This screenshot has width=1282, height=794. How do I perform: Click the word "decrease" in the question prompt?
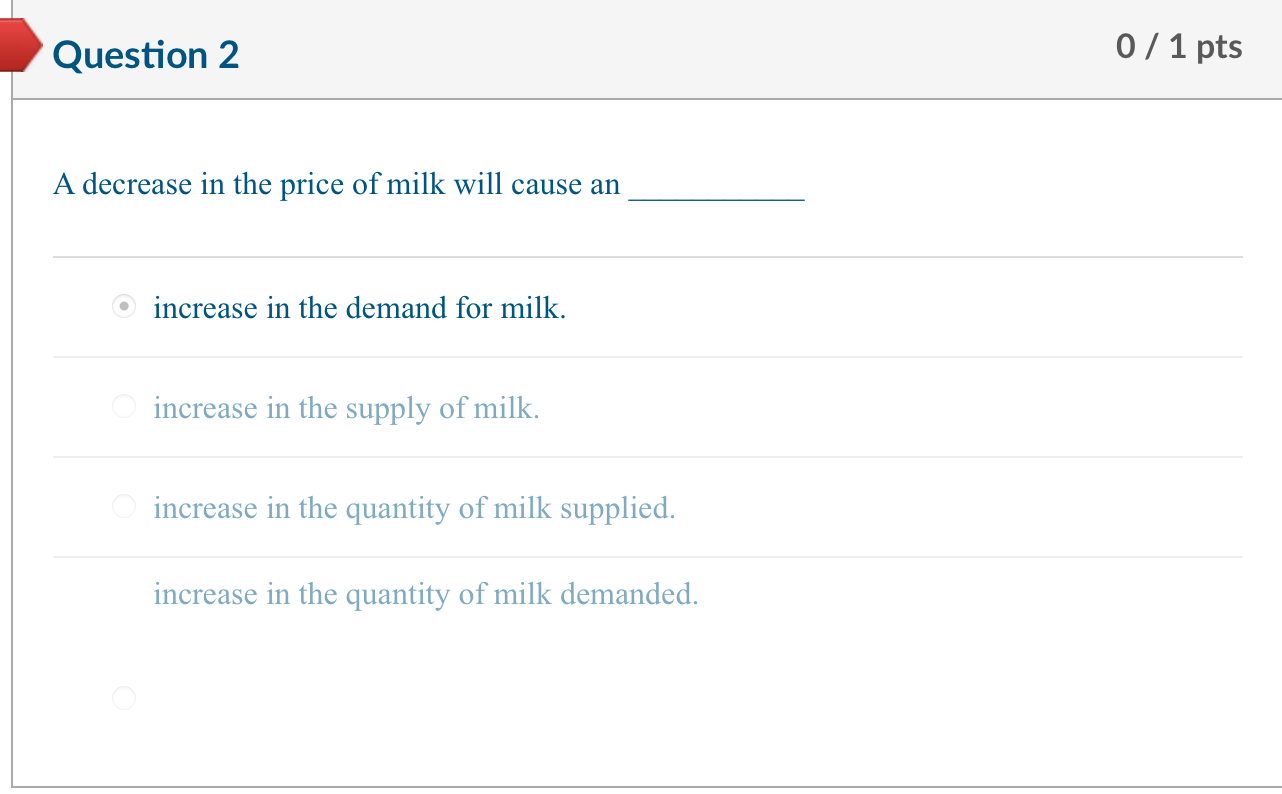136,185
